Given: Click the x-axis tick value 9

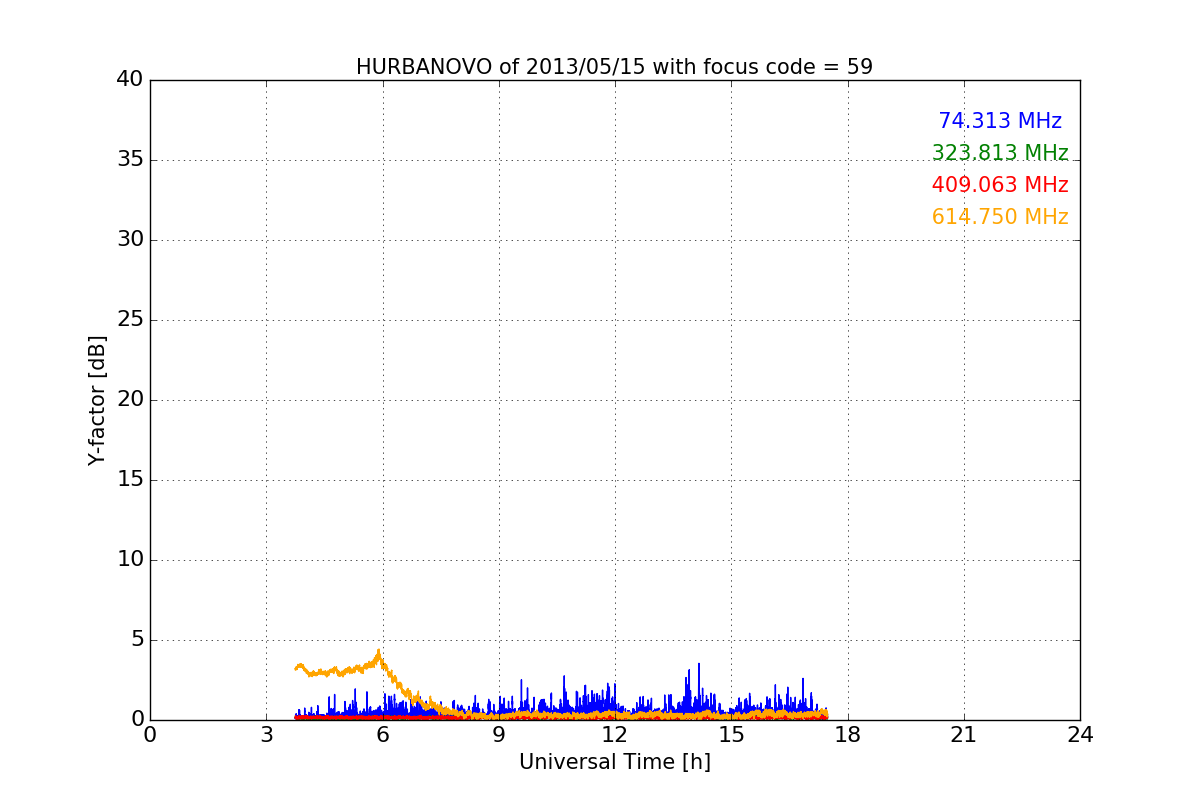Looking at the screenshot, I should coord(499,735).
